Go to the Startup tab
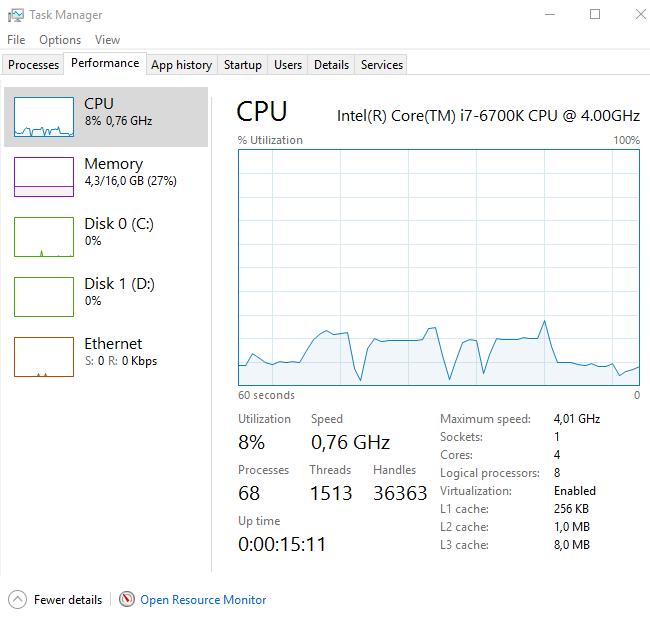650x623 pixels. point(242,65)
